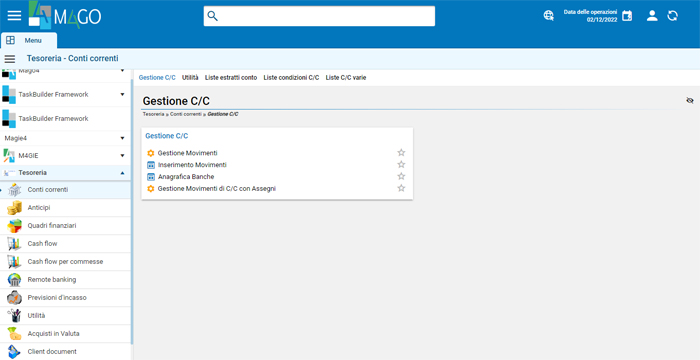The image size is (700, 360).
Task: Click Tesoreria in the breadcrumb
Action: point(153,114)
